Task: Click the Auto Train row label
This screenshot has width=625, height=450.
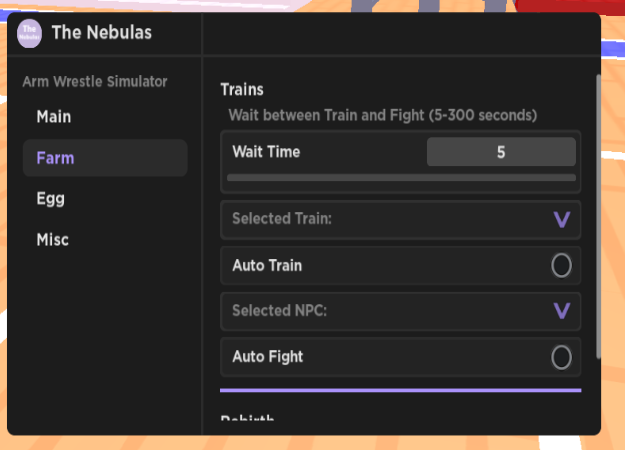Action: (x=267, y=265)
